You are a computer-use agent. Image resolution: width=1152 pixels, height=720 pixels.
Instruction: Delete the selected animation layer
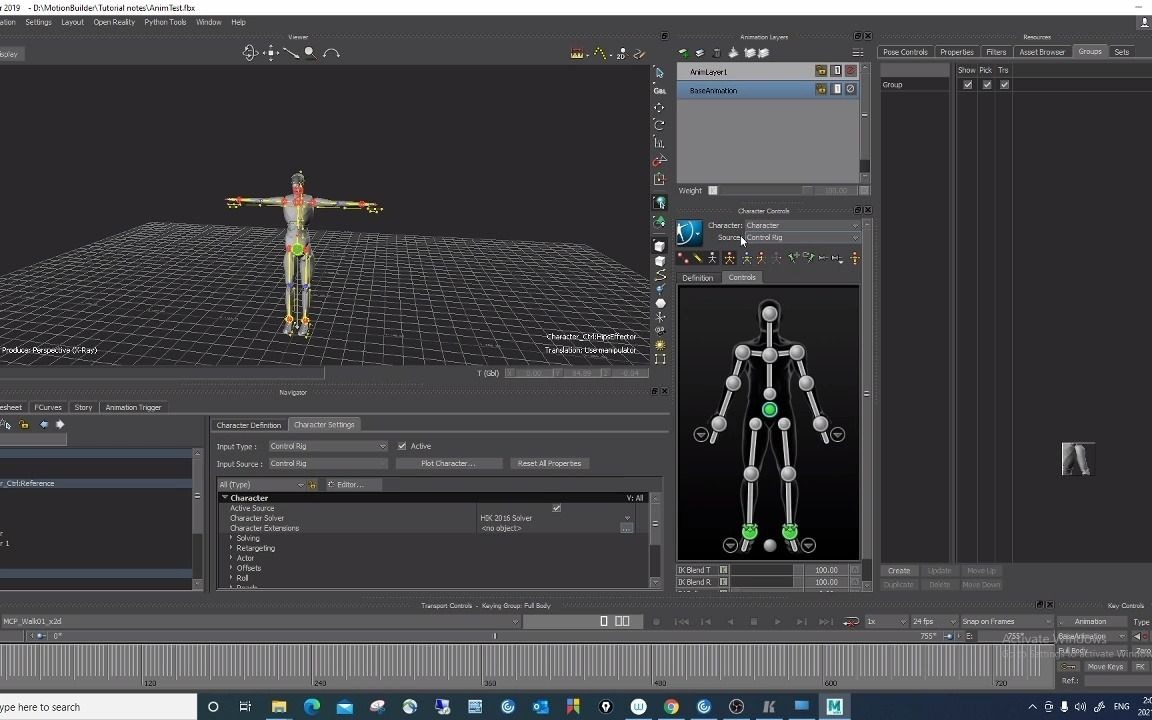716,53
